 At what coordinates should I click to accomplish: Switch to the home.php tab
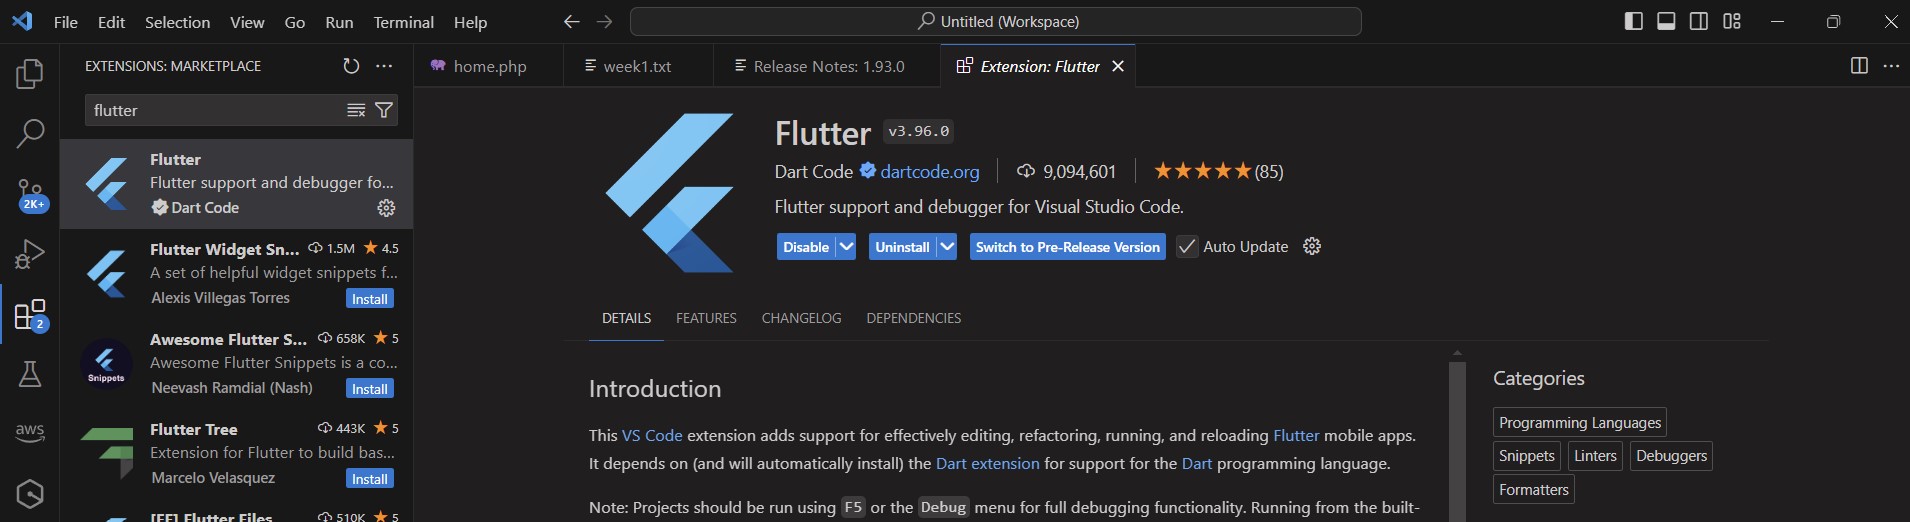tap(489, 66)
